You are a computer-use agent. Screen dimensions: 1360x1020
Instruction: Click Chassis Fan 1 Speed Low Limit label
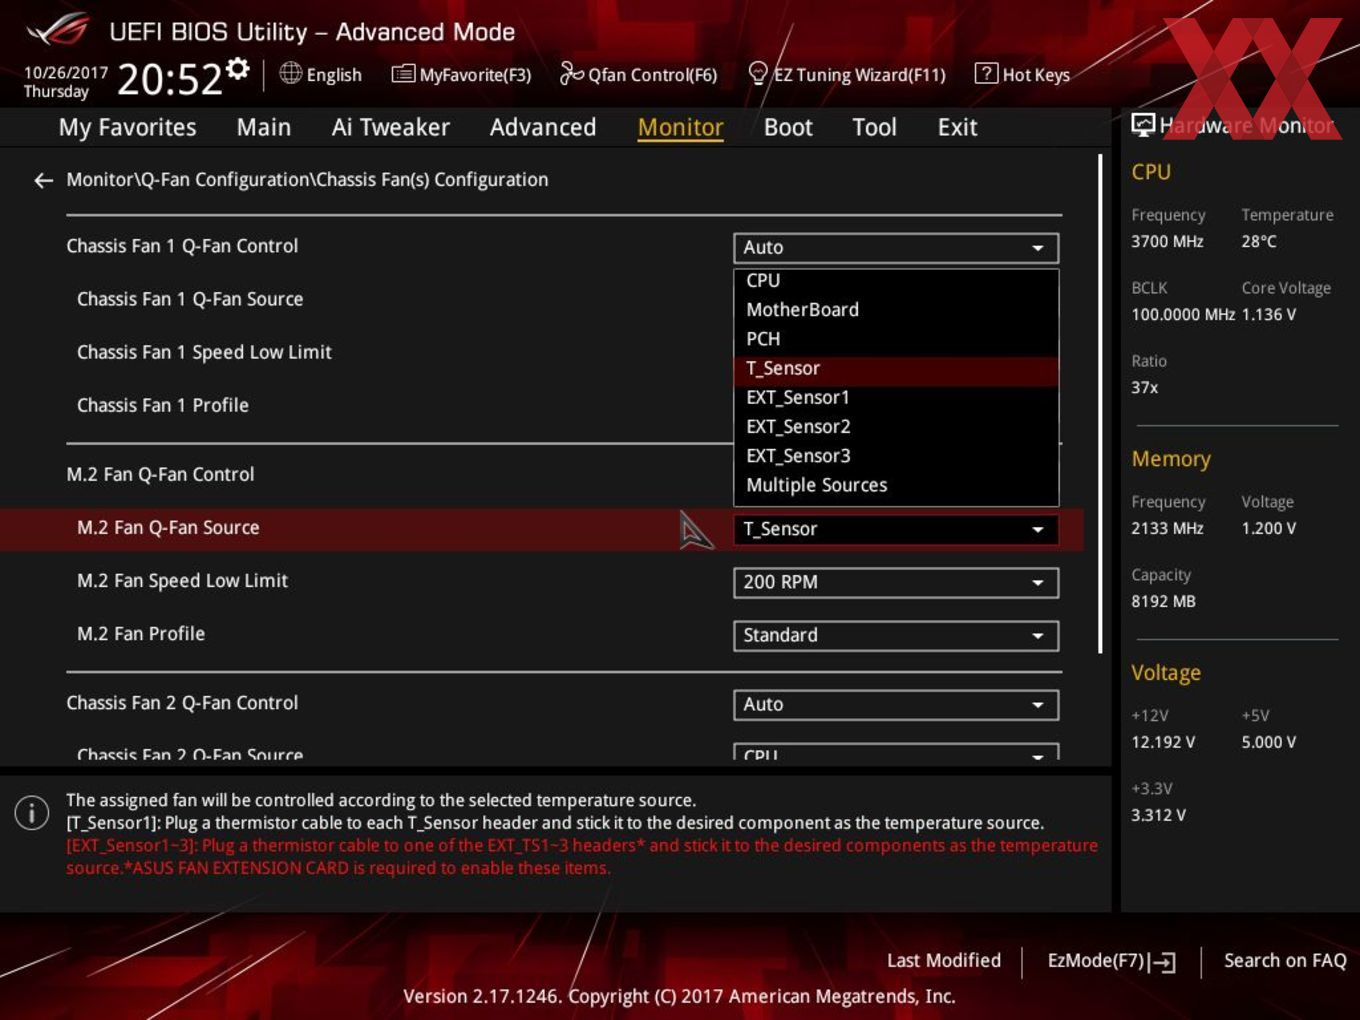pyautogui.click(x=204, y=352)
